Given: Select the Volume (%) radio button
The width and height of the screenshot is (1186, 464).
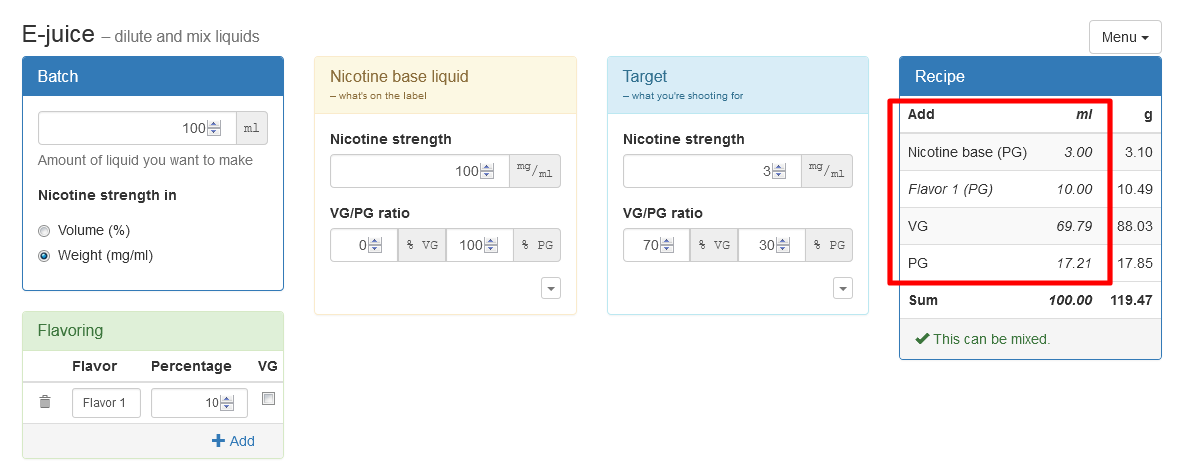Looking at the screenshot, I should [44, 231].
